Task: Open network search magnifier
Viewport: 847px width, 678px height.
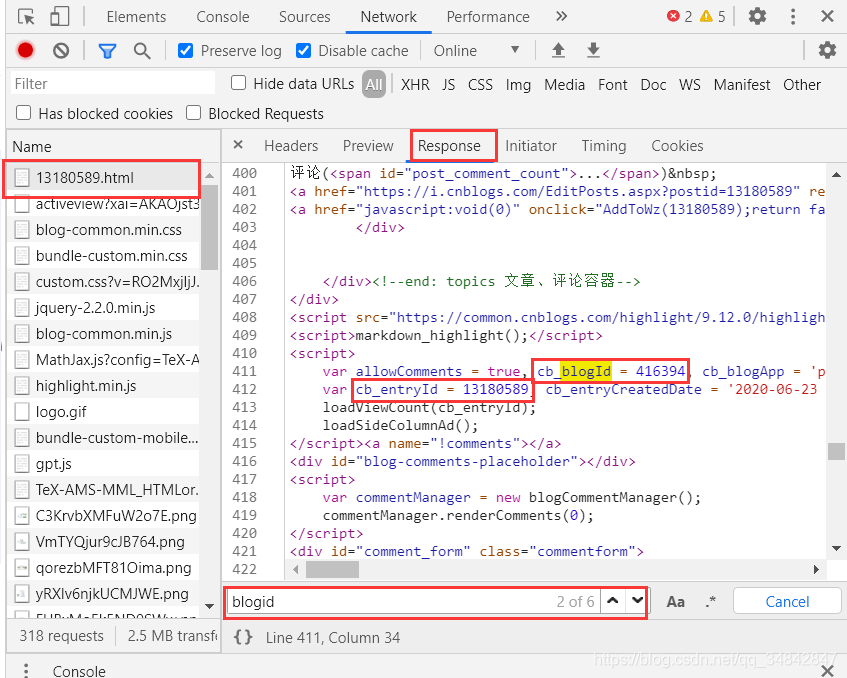Action: (142, 51)
